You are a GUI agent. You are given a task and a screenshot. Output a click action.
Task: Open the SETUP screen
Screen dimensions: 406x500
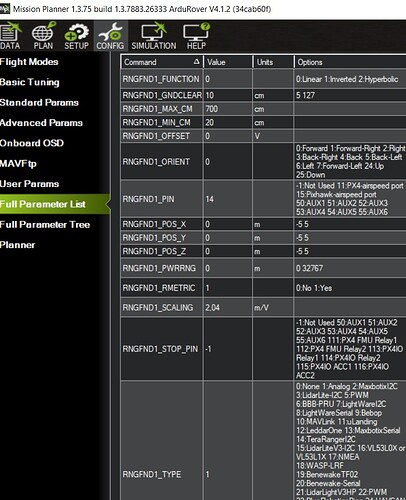pos(76,36)
